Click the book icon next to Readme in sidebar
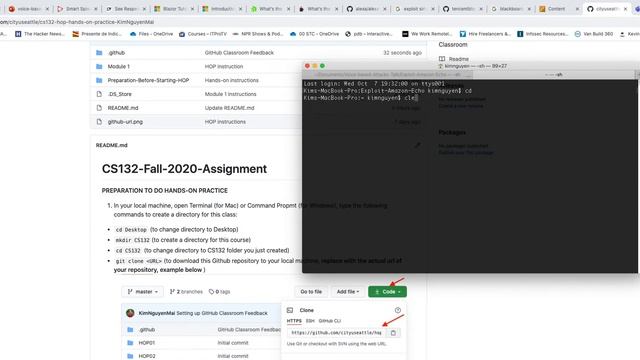640x360 pixels. pos(442,59)
